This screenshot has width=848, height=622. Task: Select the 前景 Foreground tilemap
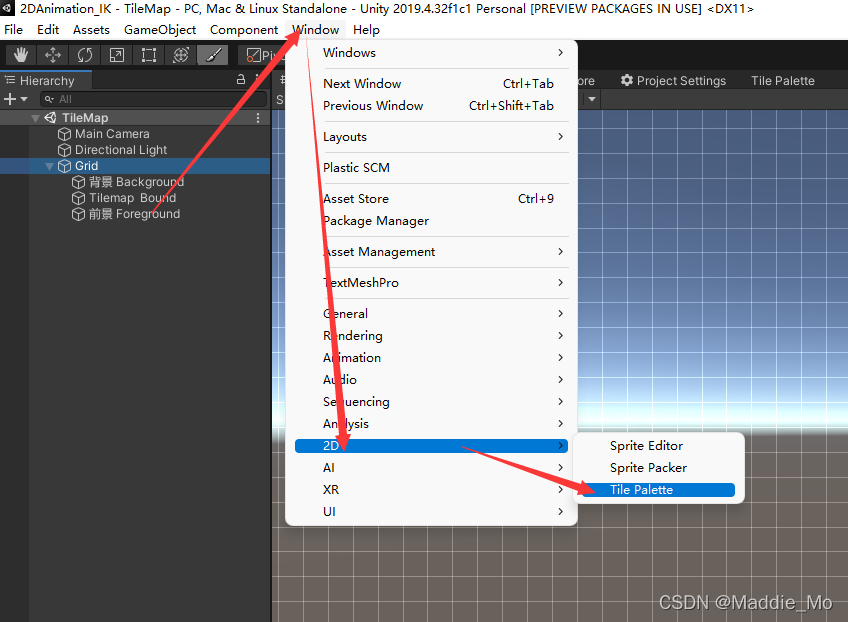click(x=134, y=214)
